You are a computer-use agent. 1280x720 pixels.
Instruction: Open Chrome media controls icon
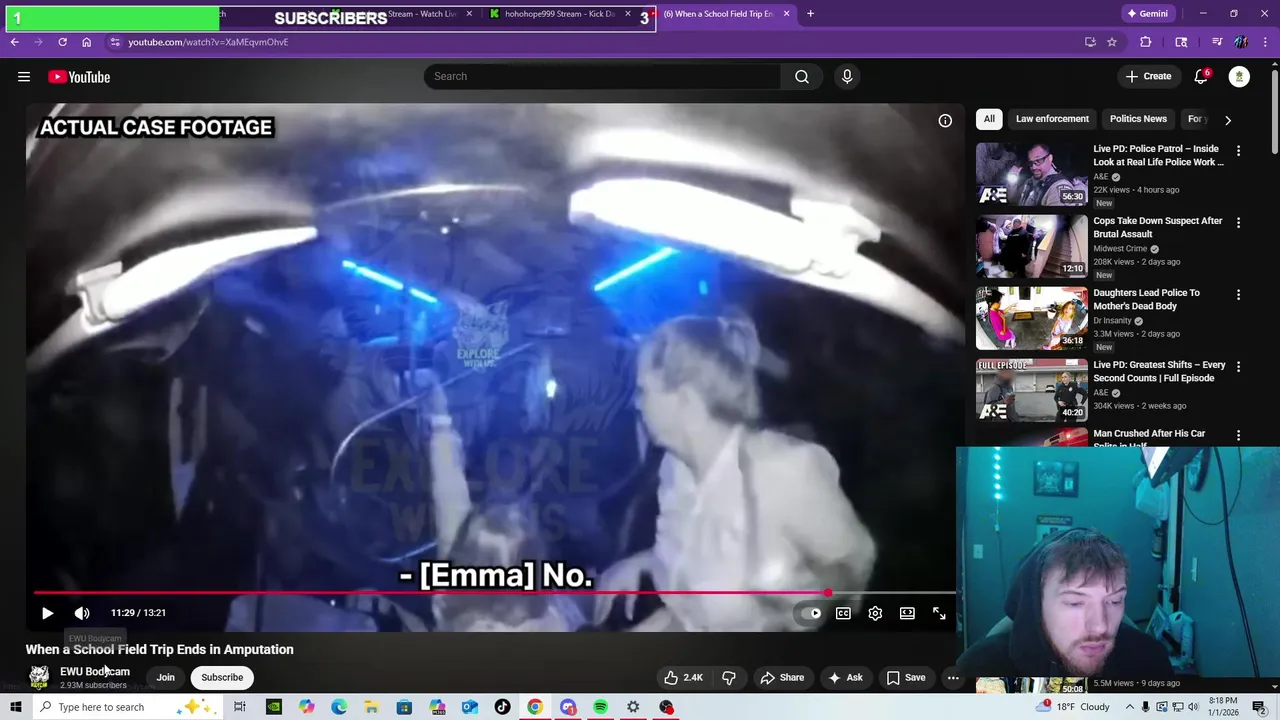pyautogui.click(x=1216, y=42)
